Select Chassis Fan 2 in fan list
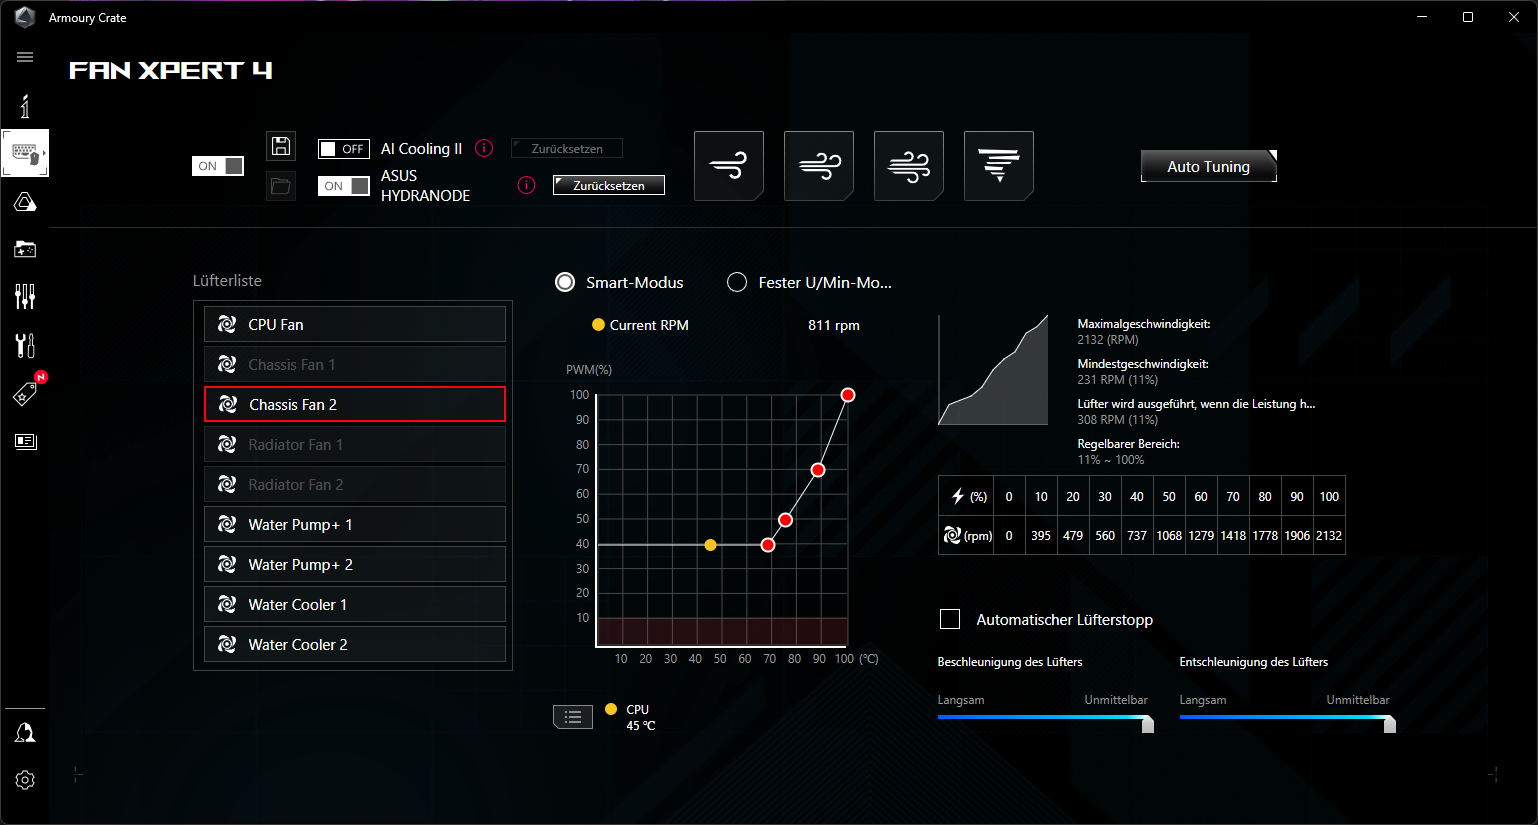1538x825 pixels. [355, 404]
